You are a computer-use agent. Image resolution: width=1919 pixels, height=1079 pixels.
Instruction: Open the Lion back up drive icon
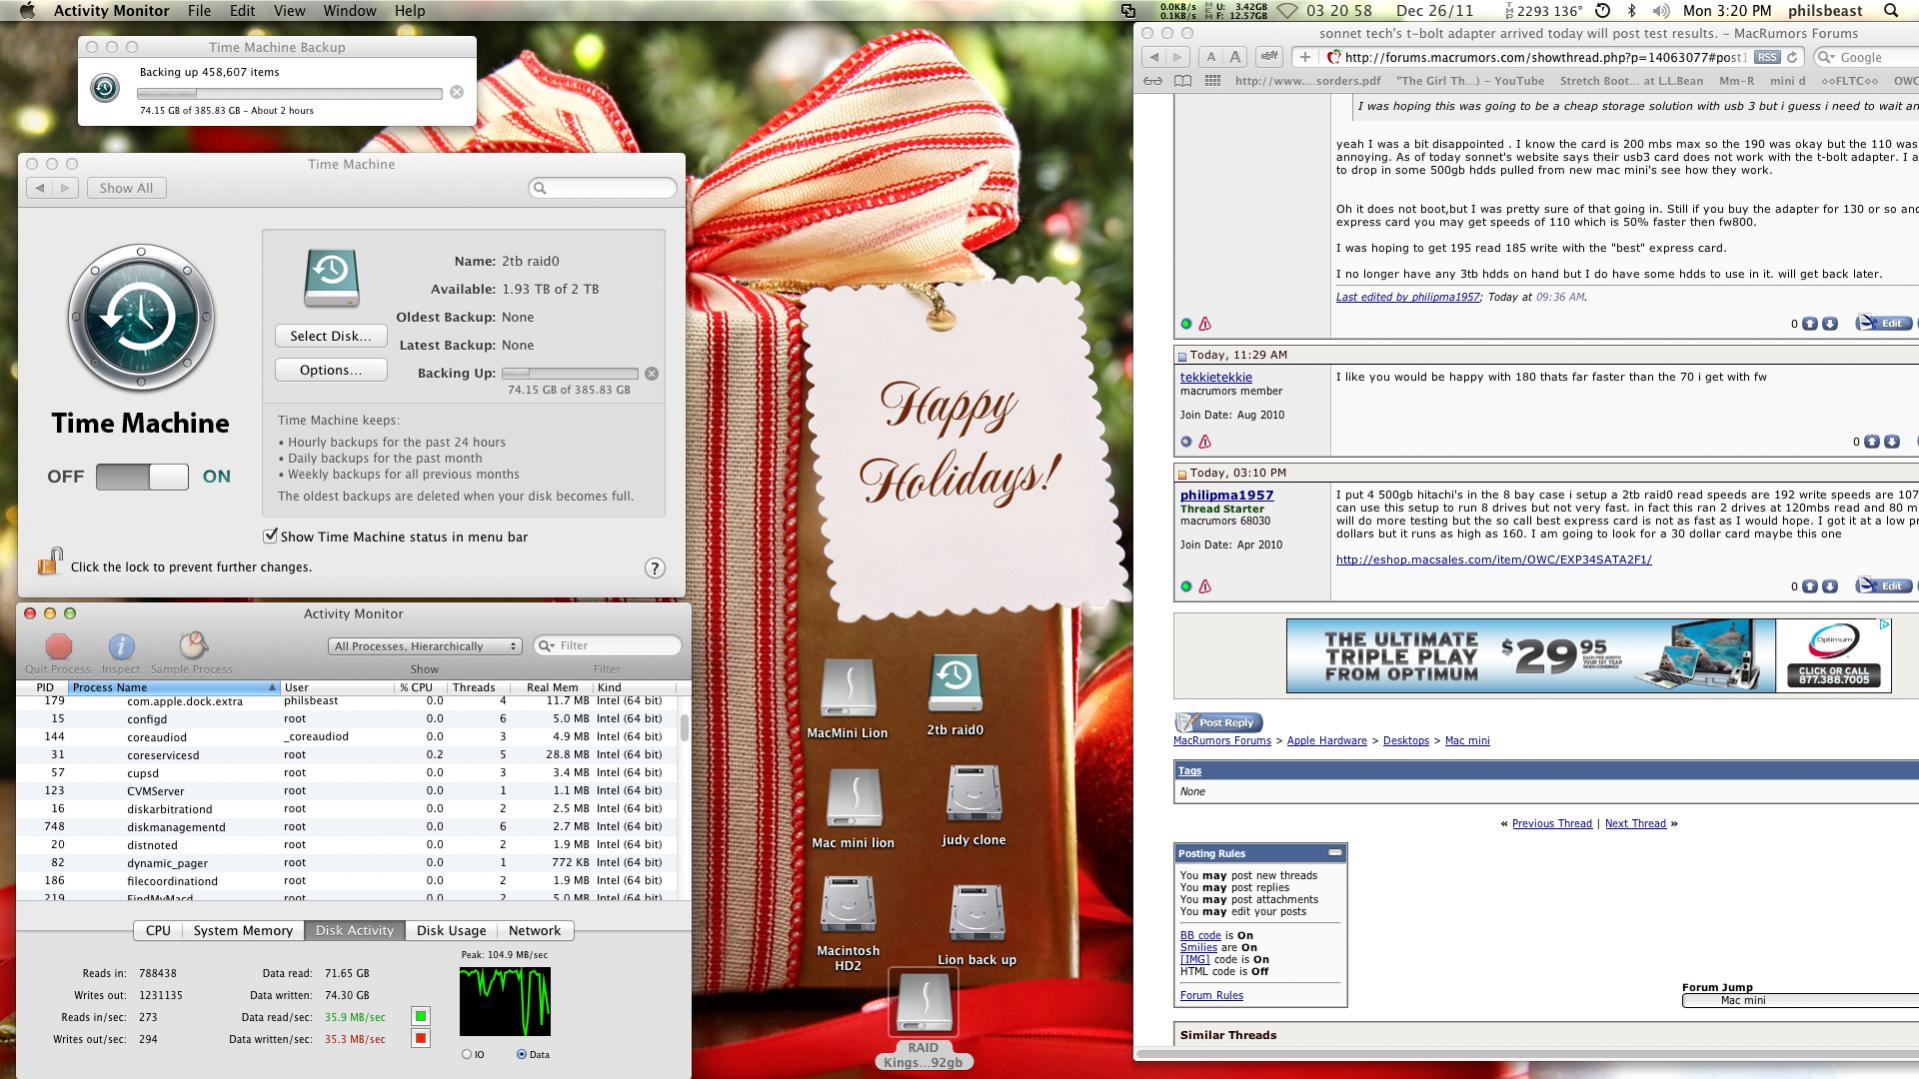click(x=977, y=913)
